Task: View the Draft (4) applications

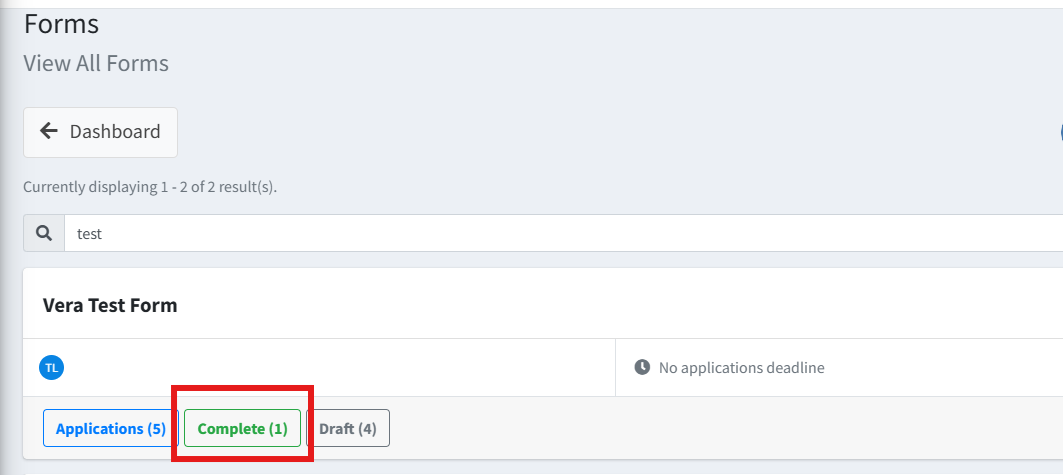Action: [x=348, y=429]
